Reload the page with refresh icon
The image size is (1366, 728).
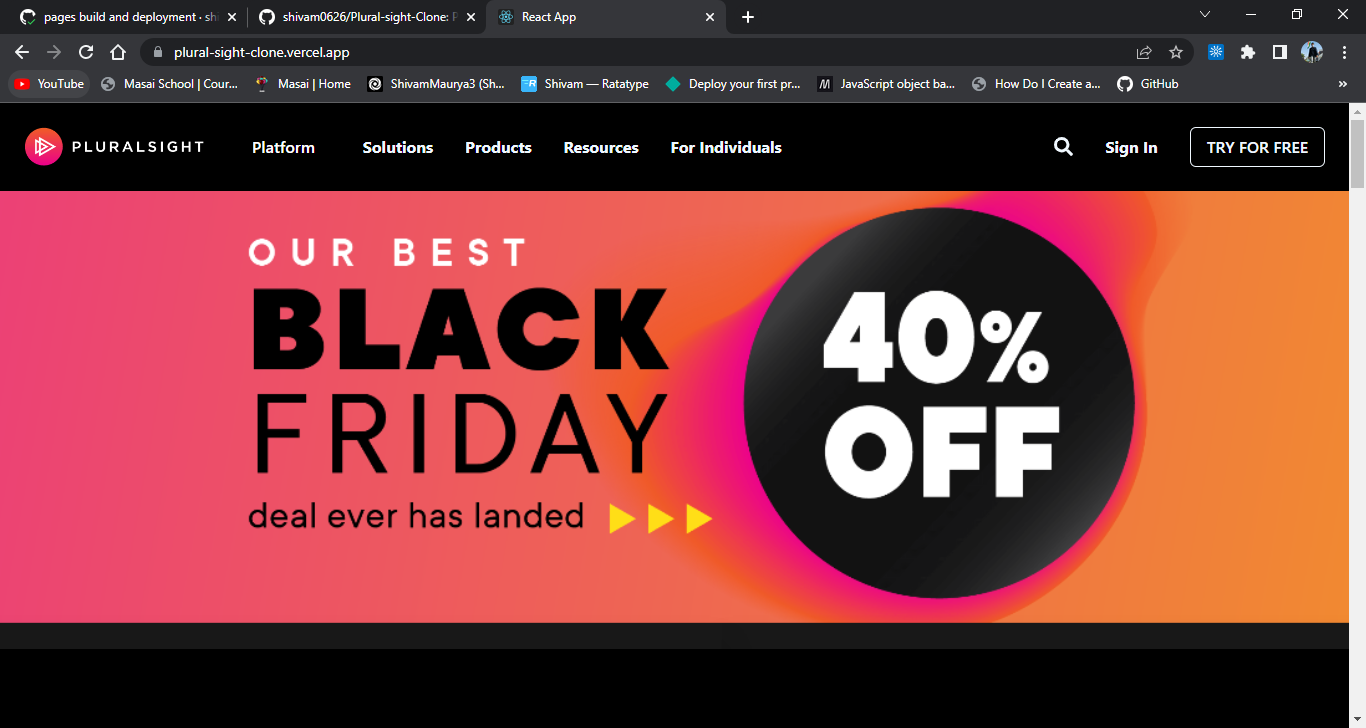click(86, 52)
